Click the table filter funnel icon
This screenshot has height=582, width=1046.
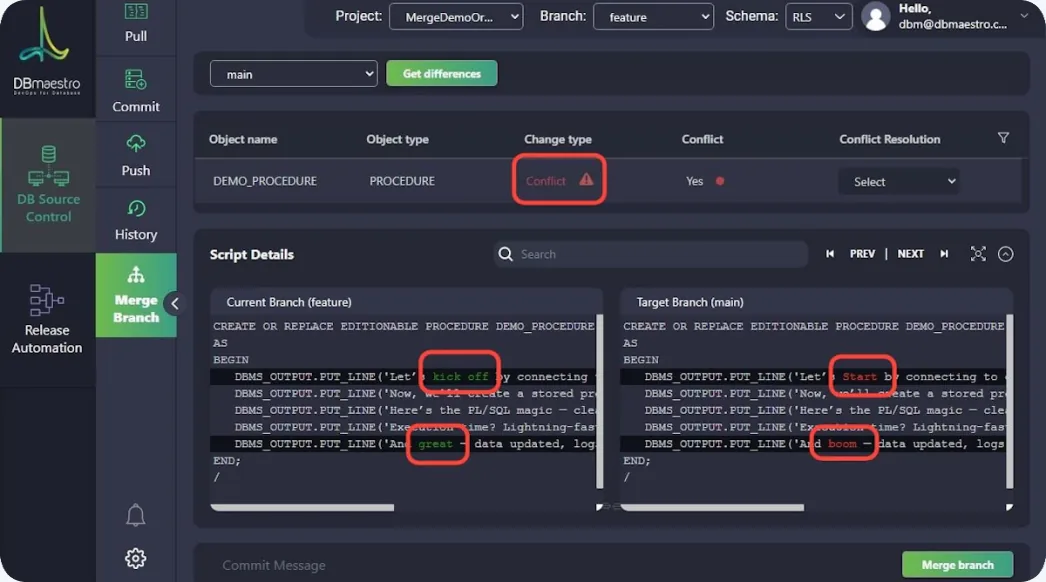[x=1003, y=138]
